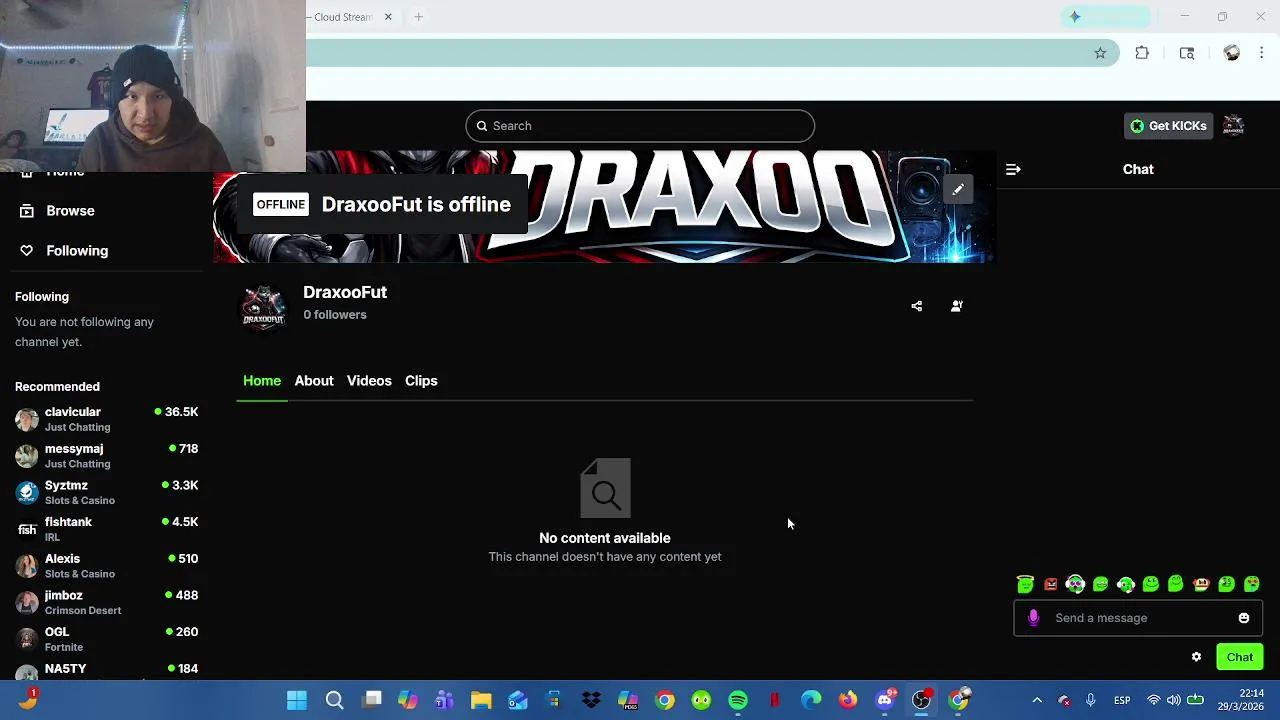Screen dimensions: 1280x720
Task: Click the volume icon in system tray
Action: 1174,700
